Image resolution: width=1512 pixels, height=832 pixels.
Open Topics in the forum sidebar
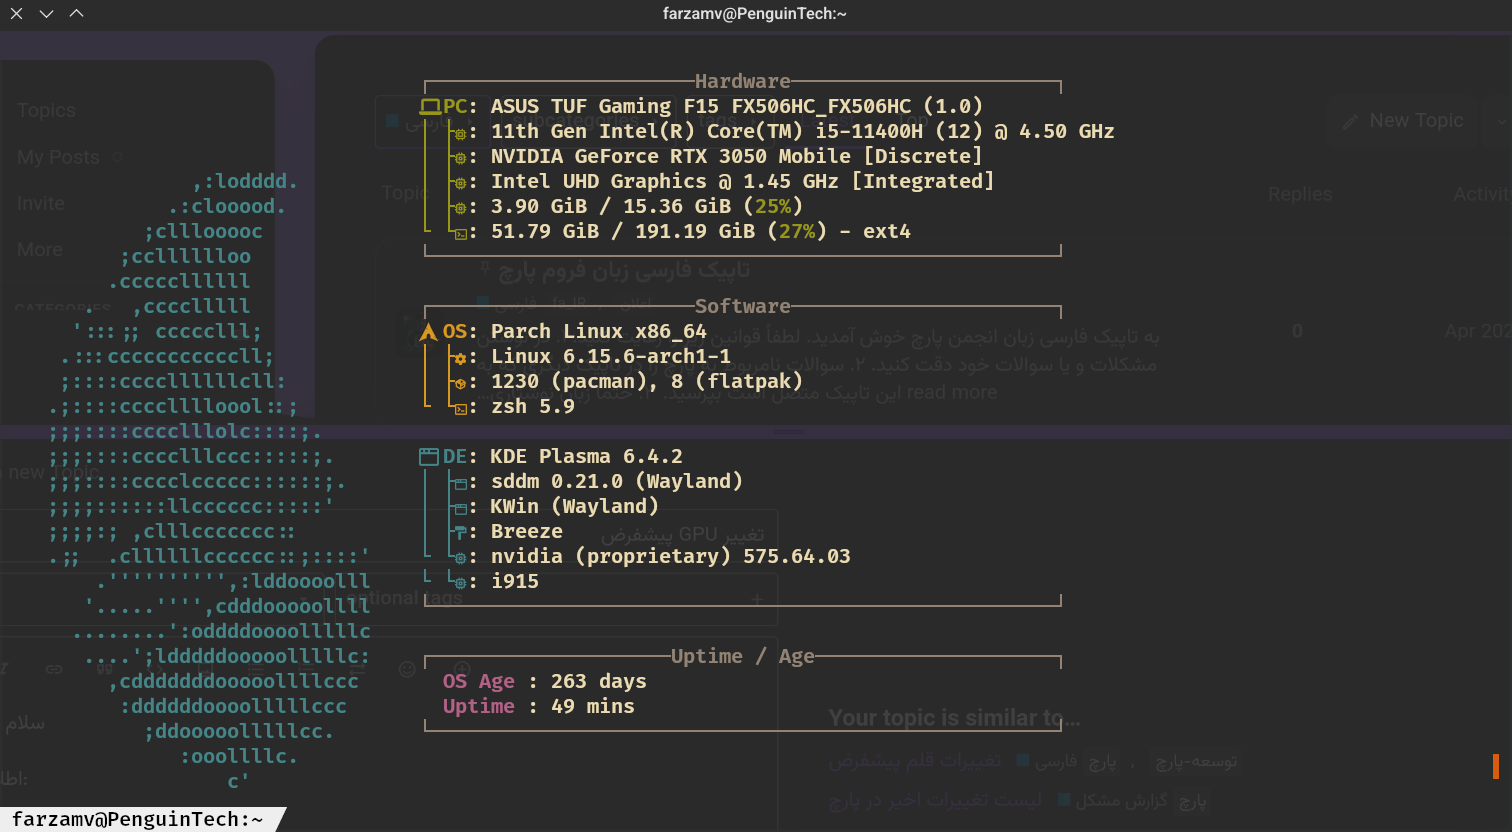pyautogui.click(x=46, y=110)
